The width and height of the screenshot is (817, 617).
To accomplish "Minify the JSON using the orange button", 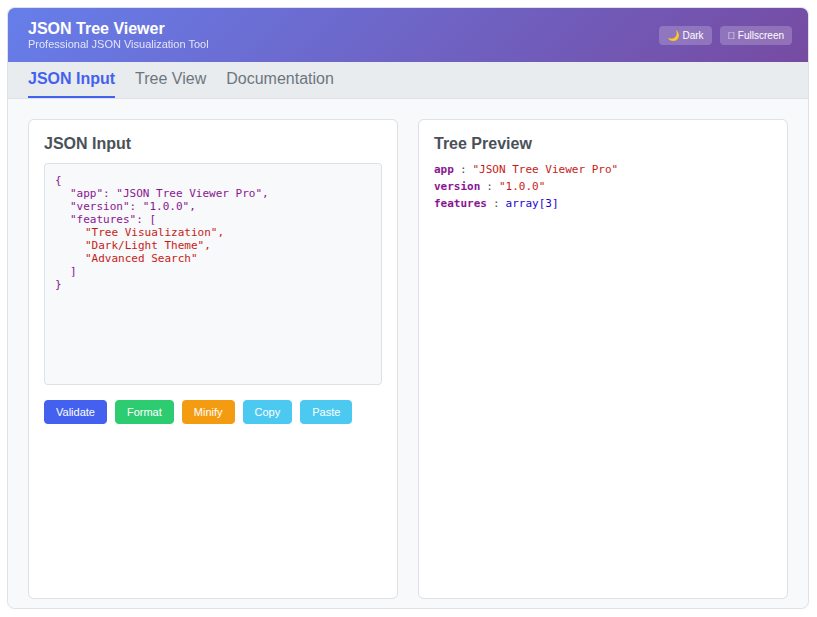I will coord(208,412).
